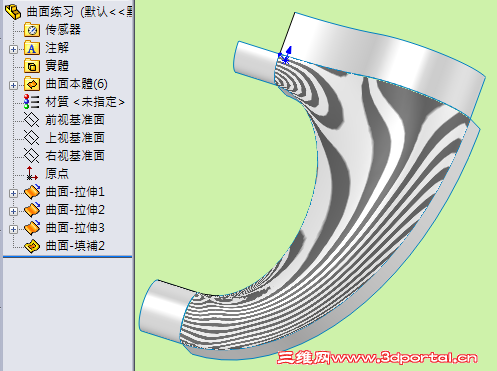Expand the 注解 node
This screenshot has width=497, height=371.
[x=13, y=49]
